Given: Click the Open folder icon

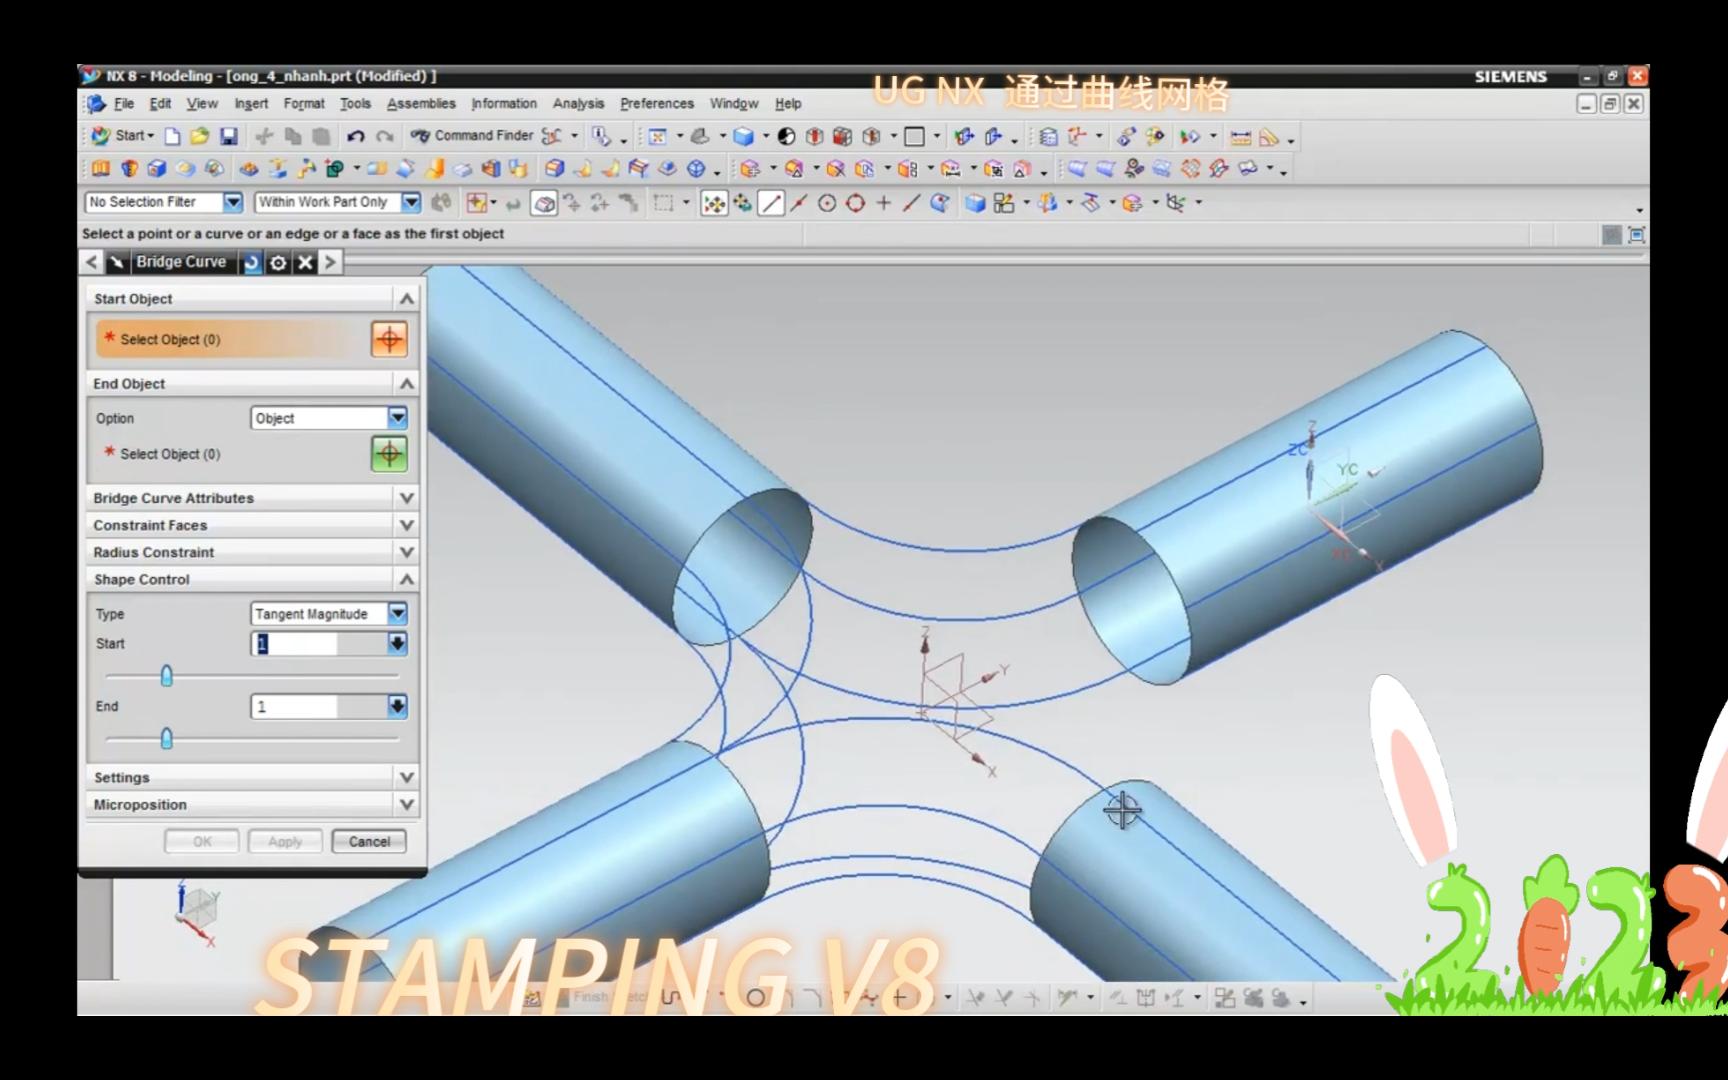Looking at the screenshot, I should pyautogui.click(x=200, y=136).
